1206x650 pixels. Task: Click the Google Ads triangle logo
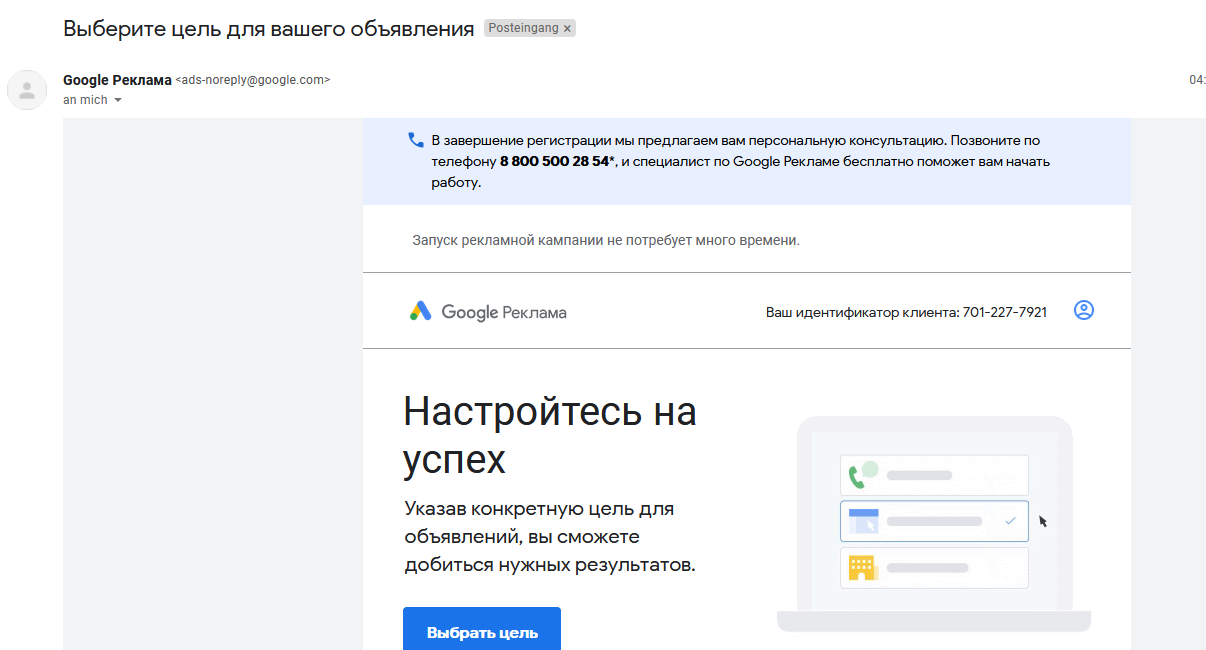point(420,311)
